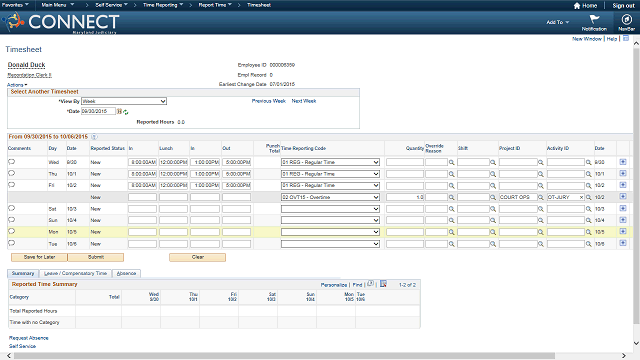Go to Next Week link
This screenshot has width=640, height=360.
pos(304,101)
